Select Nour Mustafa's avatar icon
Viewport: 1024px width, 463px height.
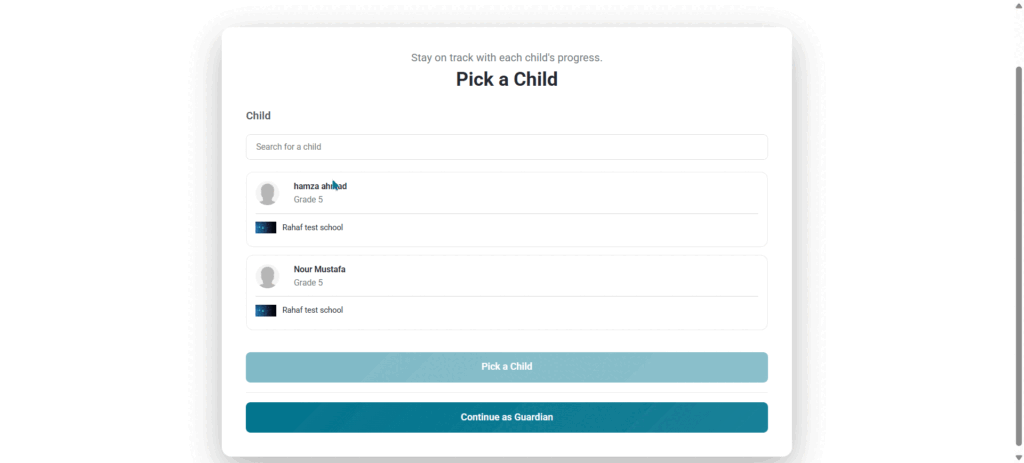click(x=267, y=276)
